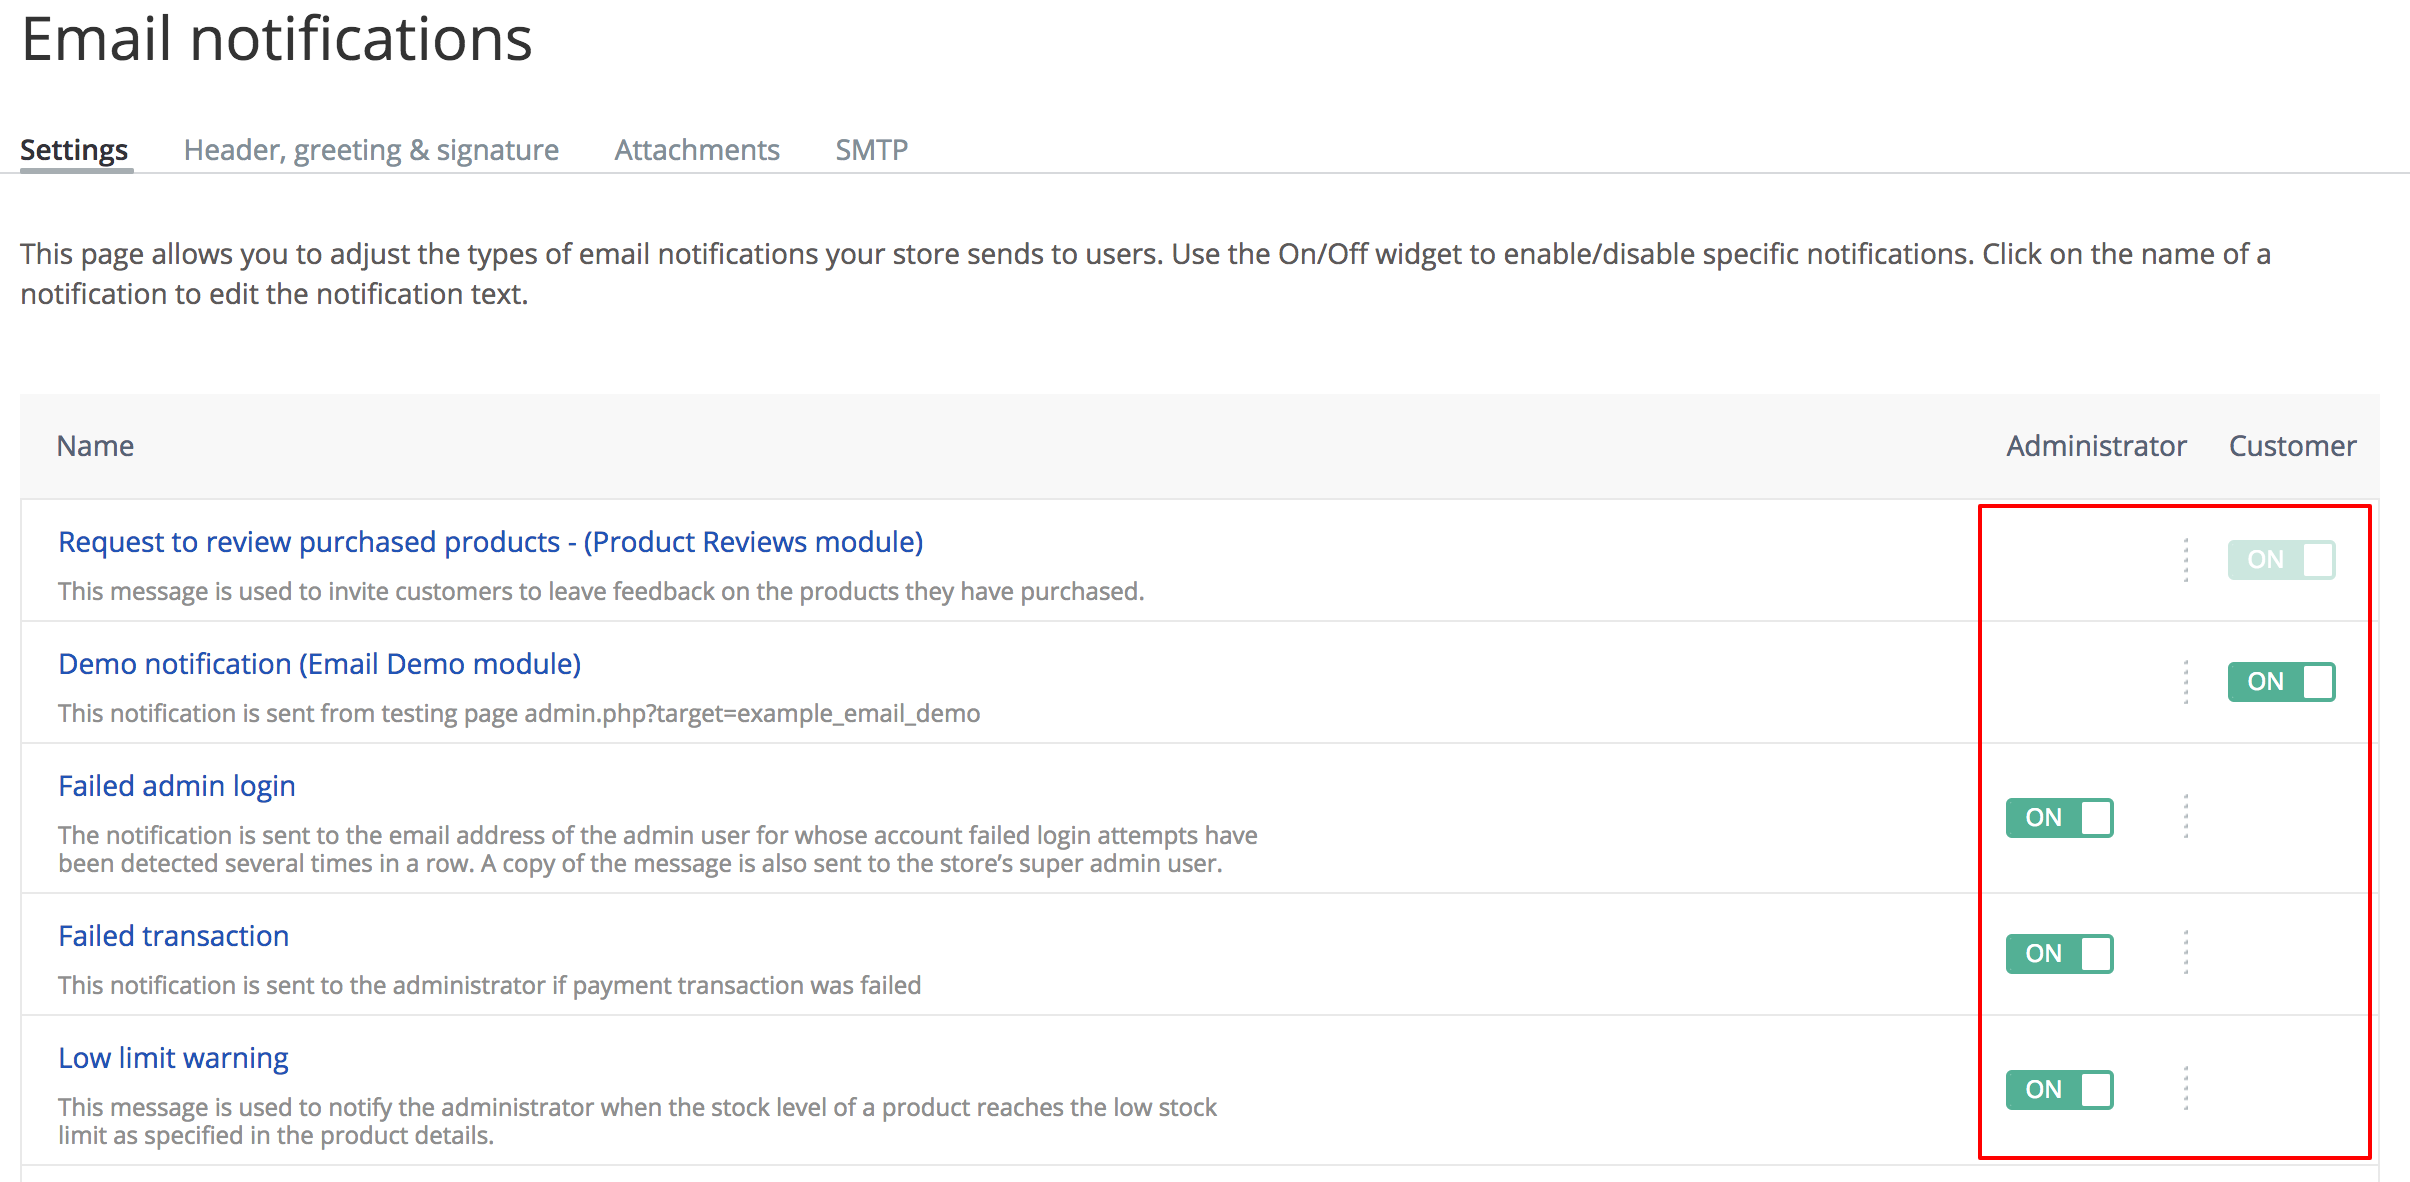
Task: Open the Header, greeting & signature tab
Action: (x=371, y=149)
